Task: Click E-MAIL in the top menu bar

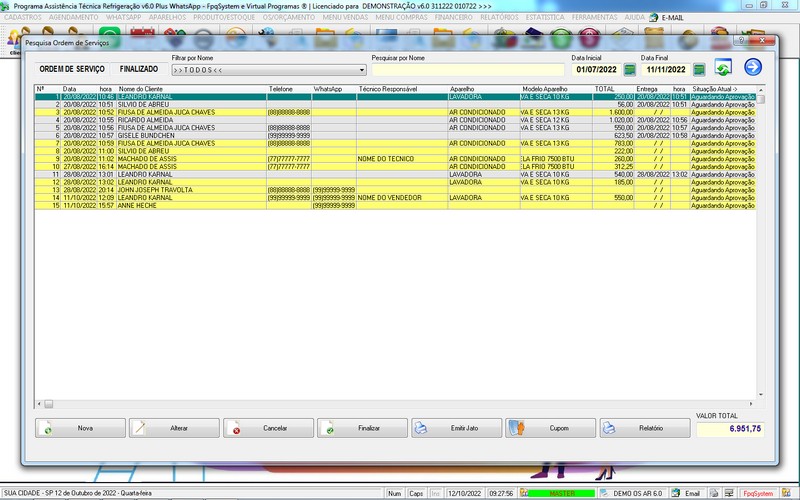Action: click(672, 18)
